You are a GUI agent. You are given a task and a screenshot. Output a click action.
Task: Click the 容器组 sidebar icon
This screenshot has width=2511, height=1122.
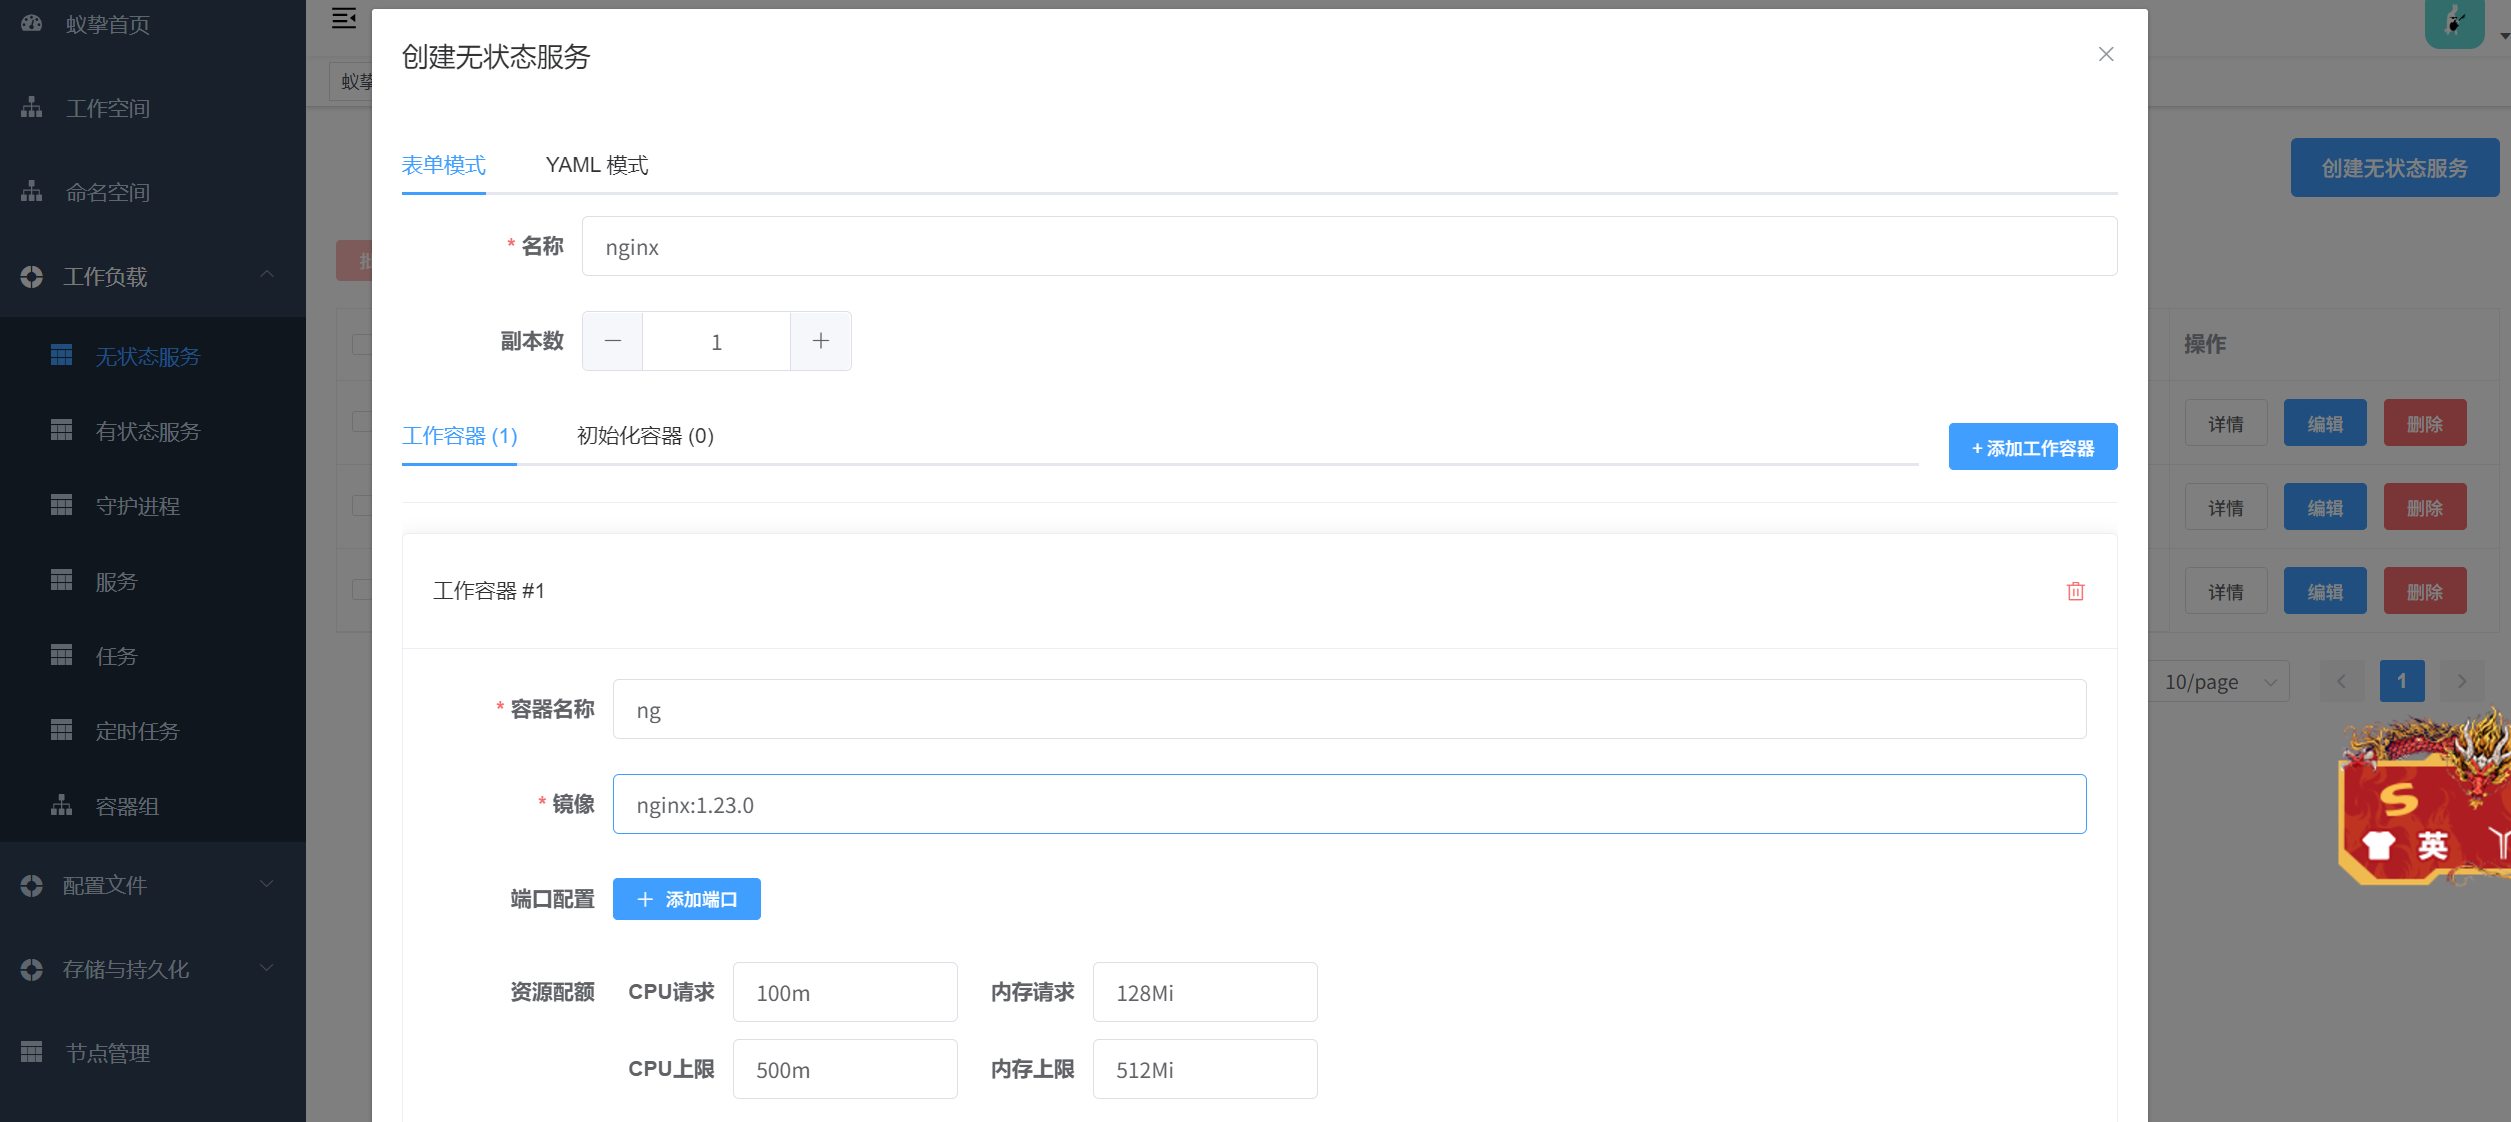pos(62,805)
